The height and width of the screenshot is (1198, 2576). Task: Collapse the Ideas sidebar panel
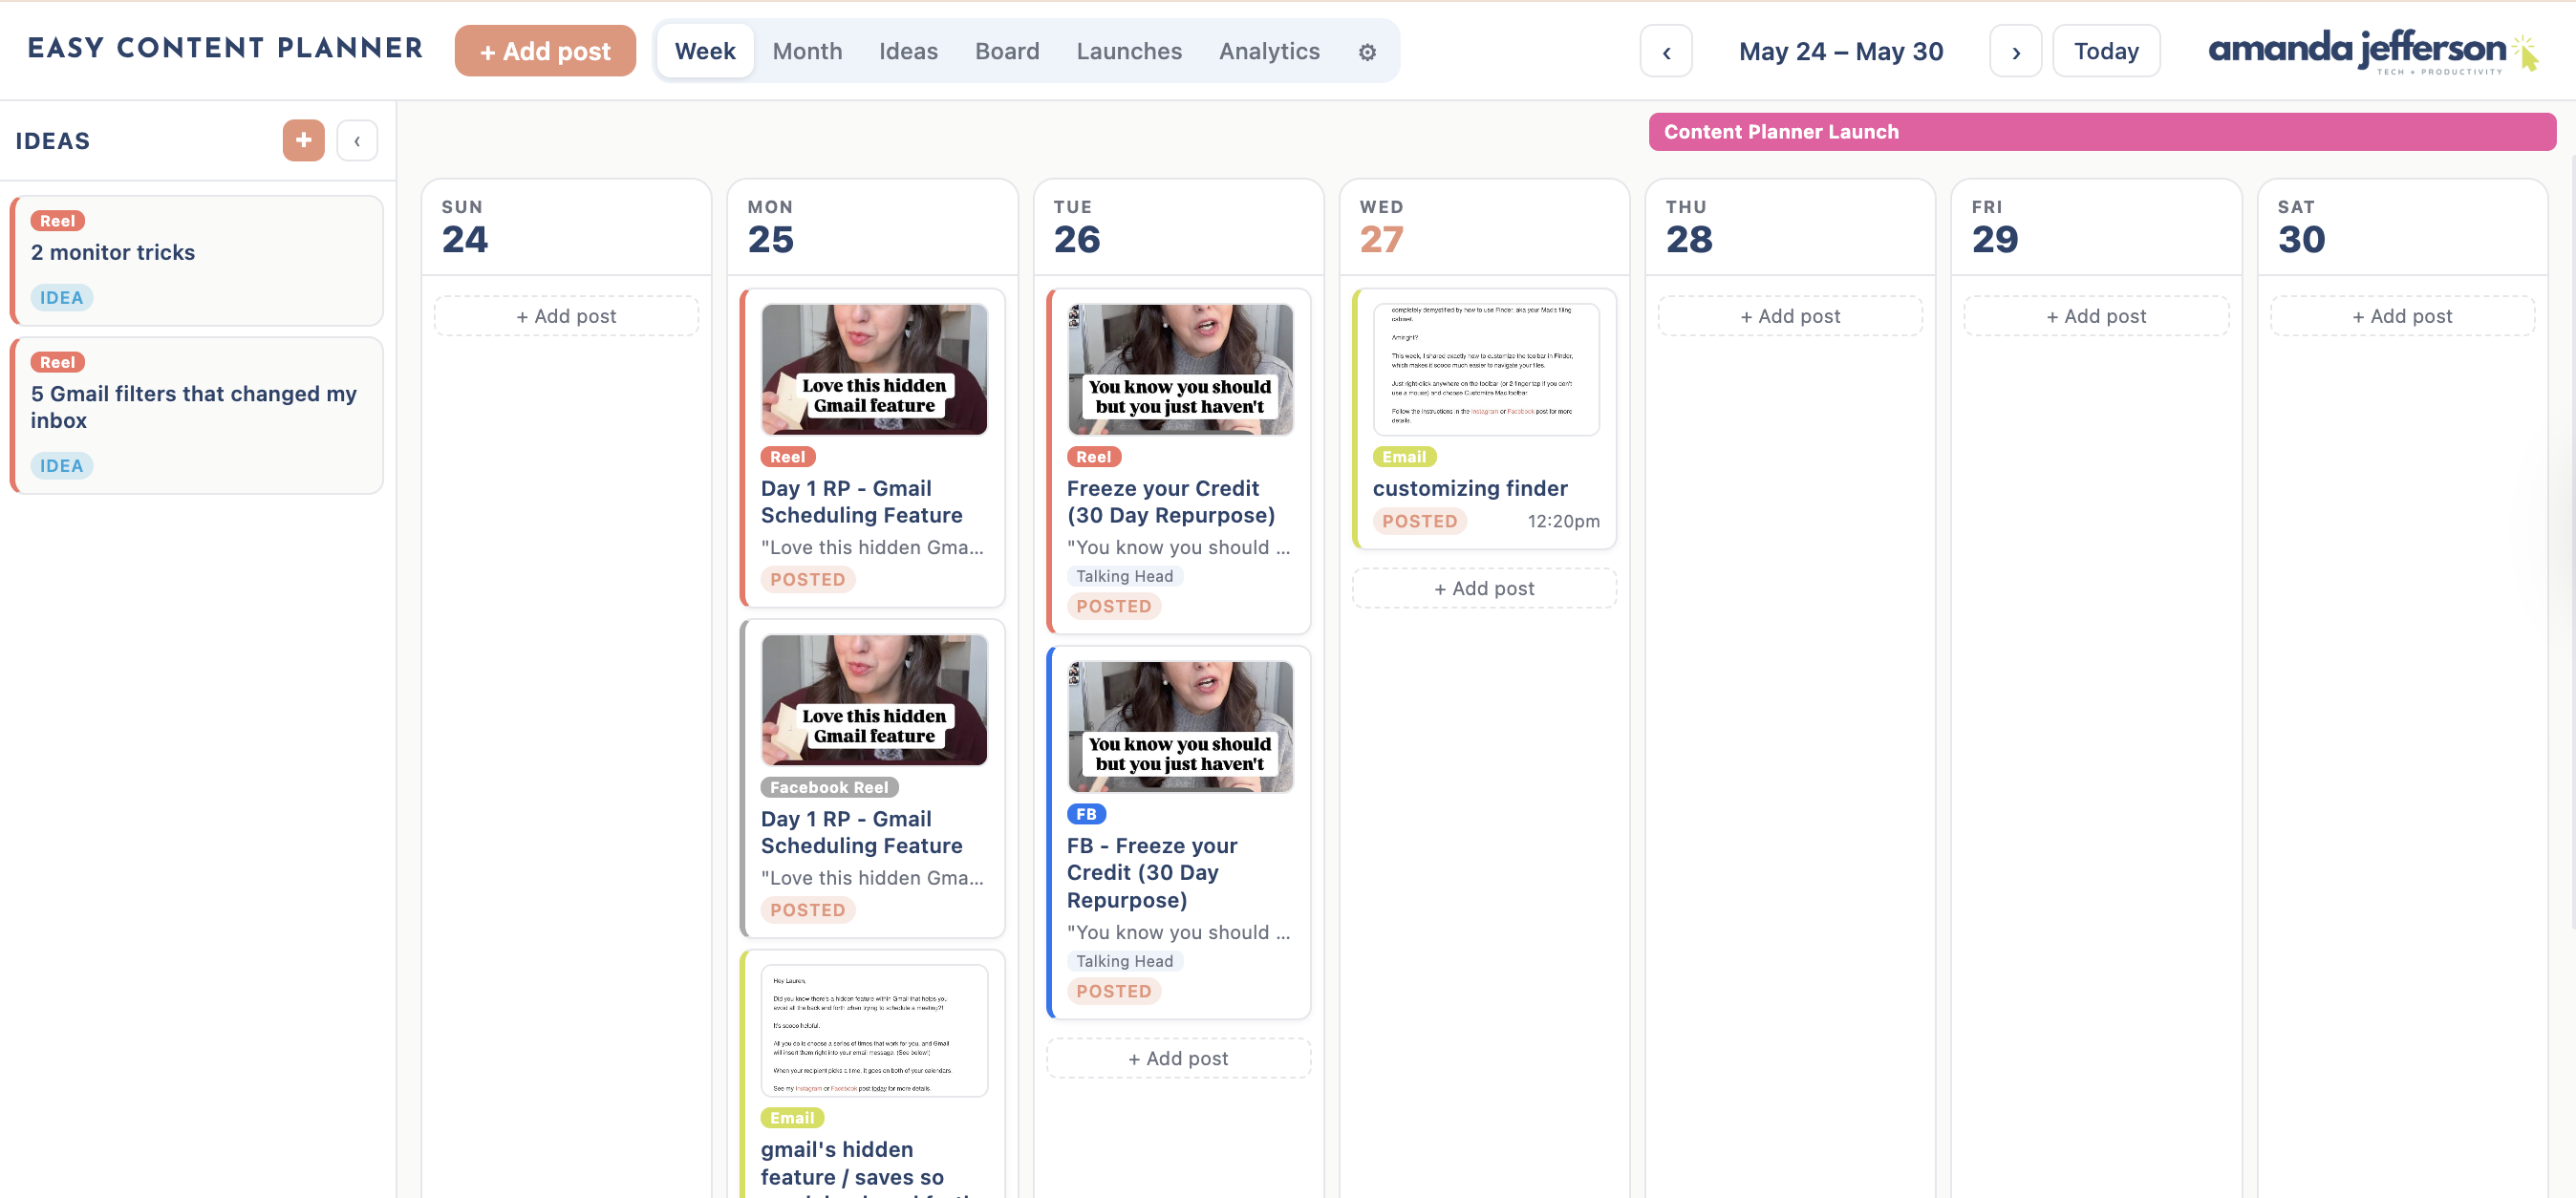pyautogui.click(x=357, y=140)
